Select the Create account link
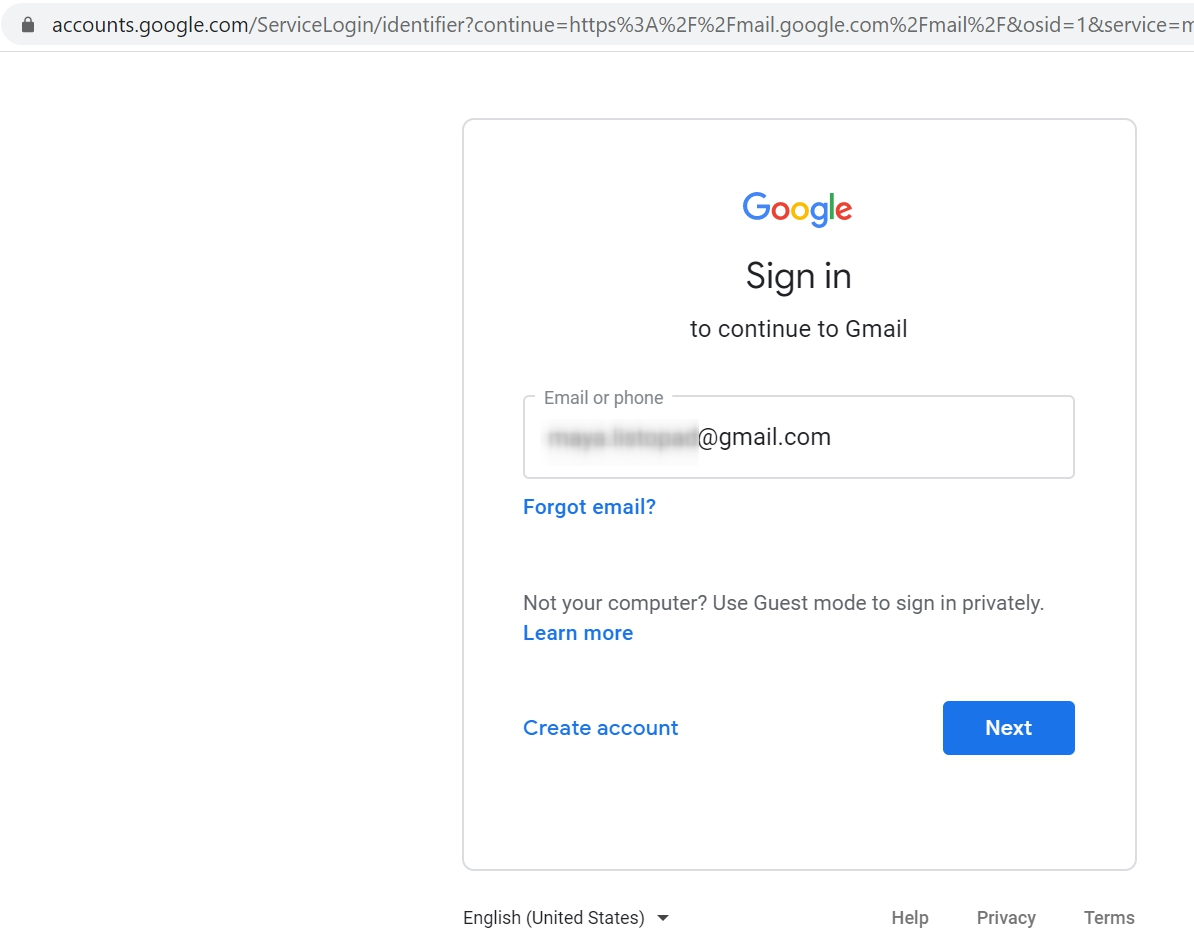Viewport: 1194px width, 945px height. pos(600,728)
